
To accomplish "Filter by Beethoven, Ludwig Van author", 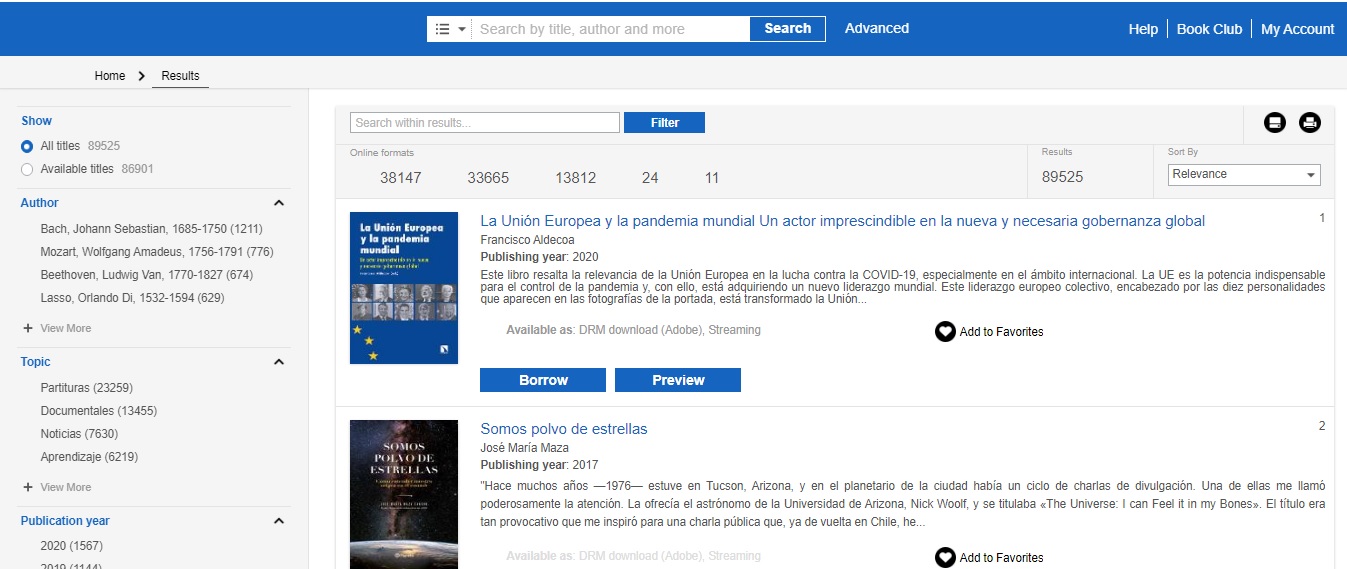I will [147, 275].
